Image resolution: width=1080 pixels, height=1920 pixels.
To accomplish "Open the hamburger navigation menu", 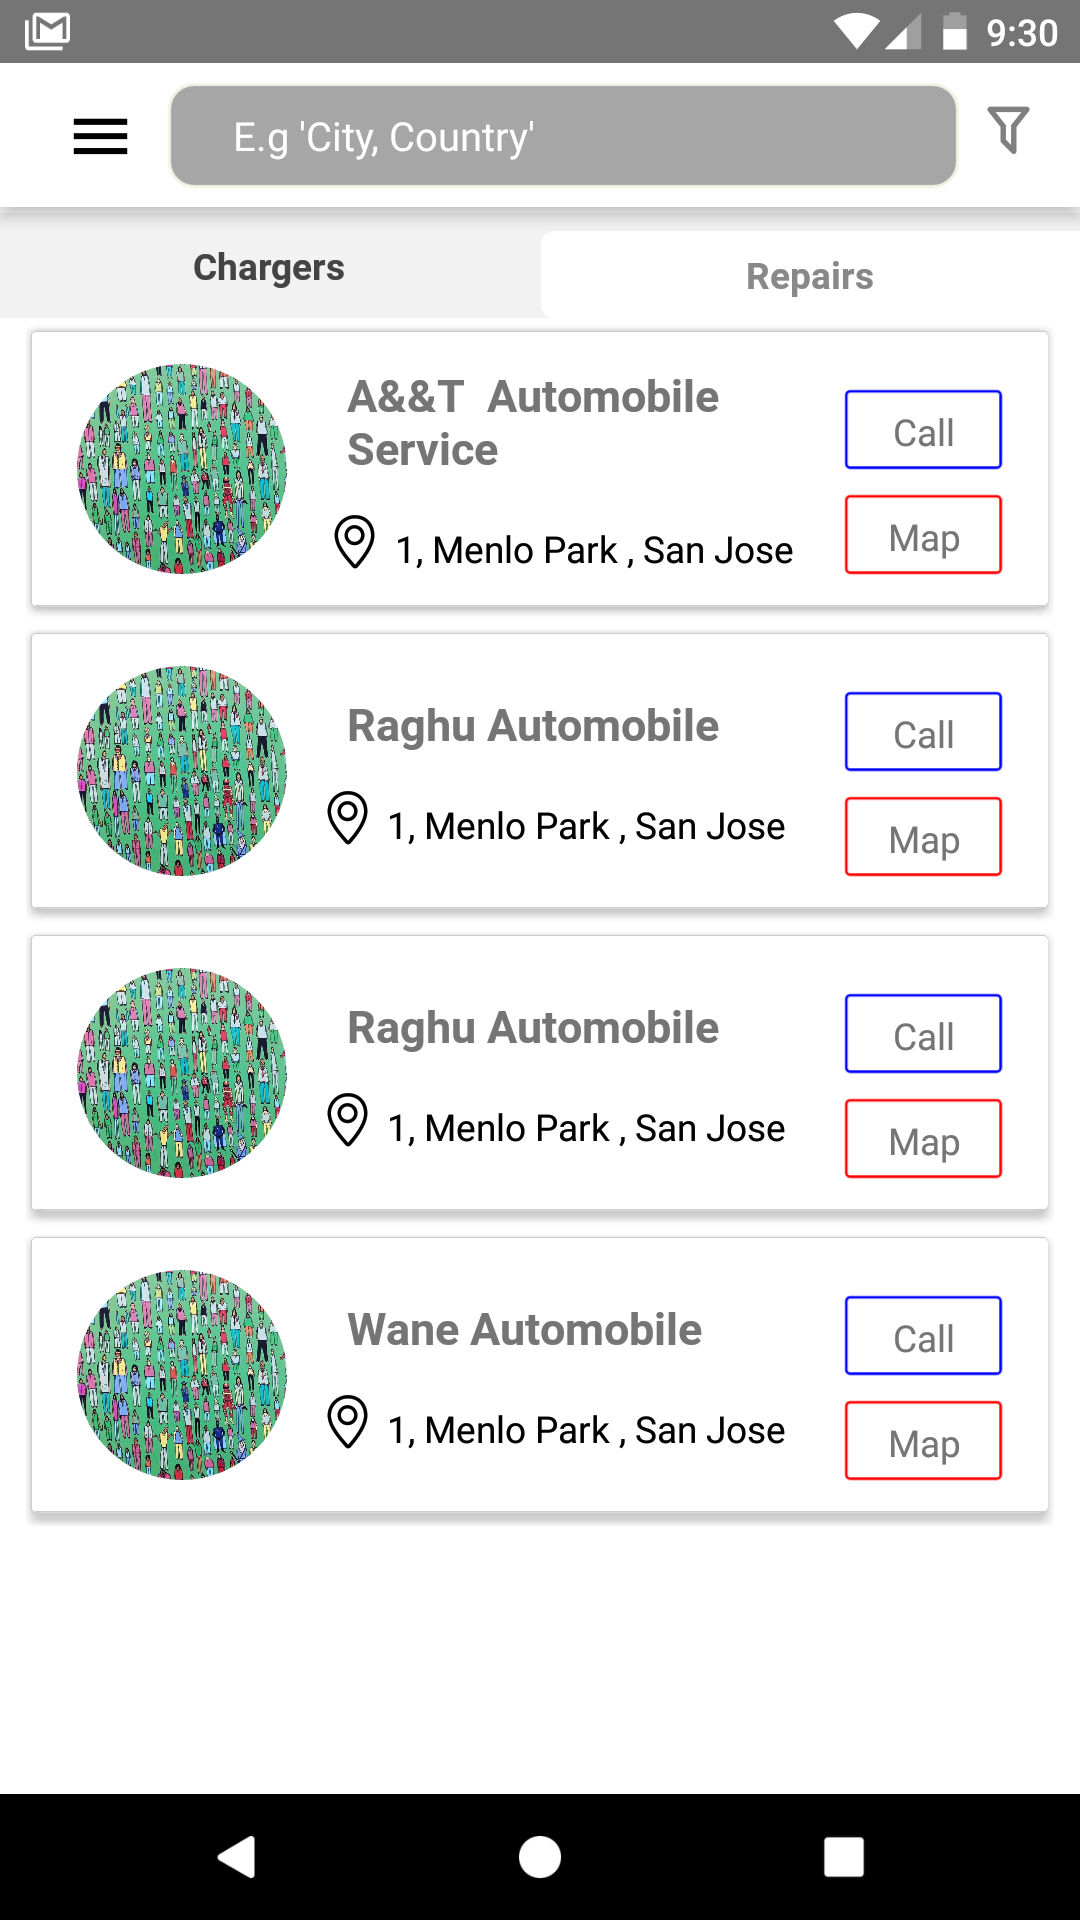I will point(100,136).
